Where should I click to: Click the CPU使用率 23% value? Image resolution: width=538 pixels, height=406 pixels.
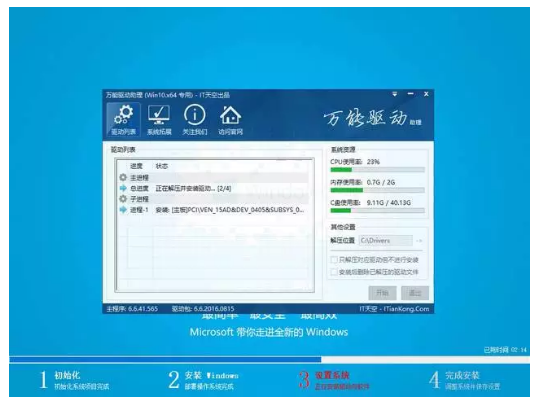[373, 162]
